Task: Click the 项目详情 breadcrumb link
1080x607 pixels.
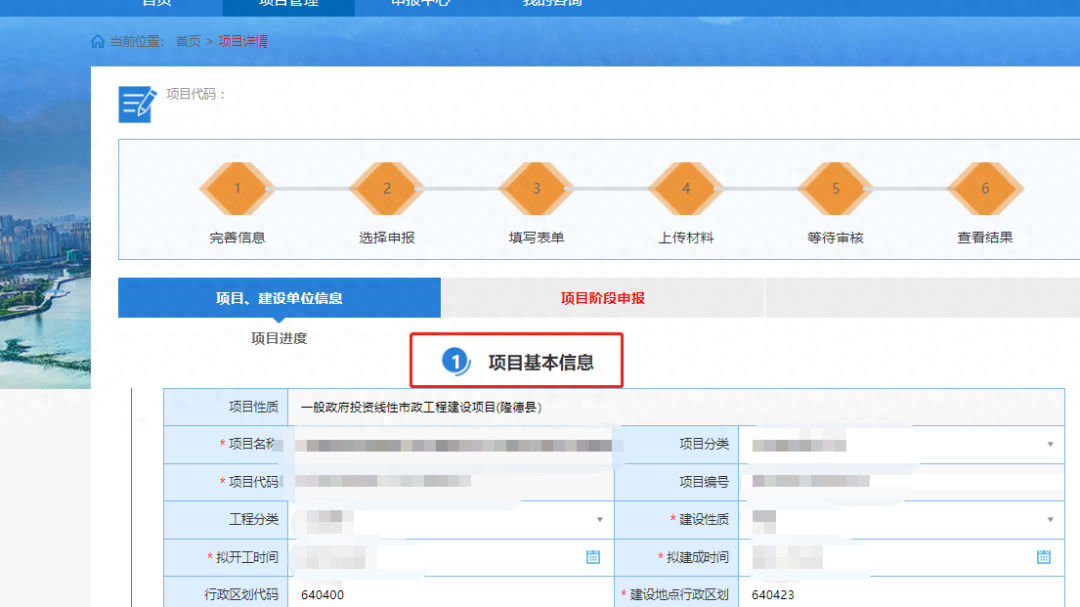Action: pos(243,42)
